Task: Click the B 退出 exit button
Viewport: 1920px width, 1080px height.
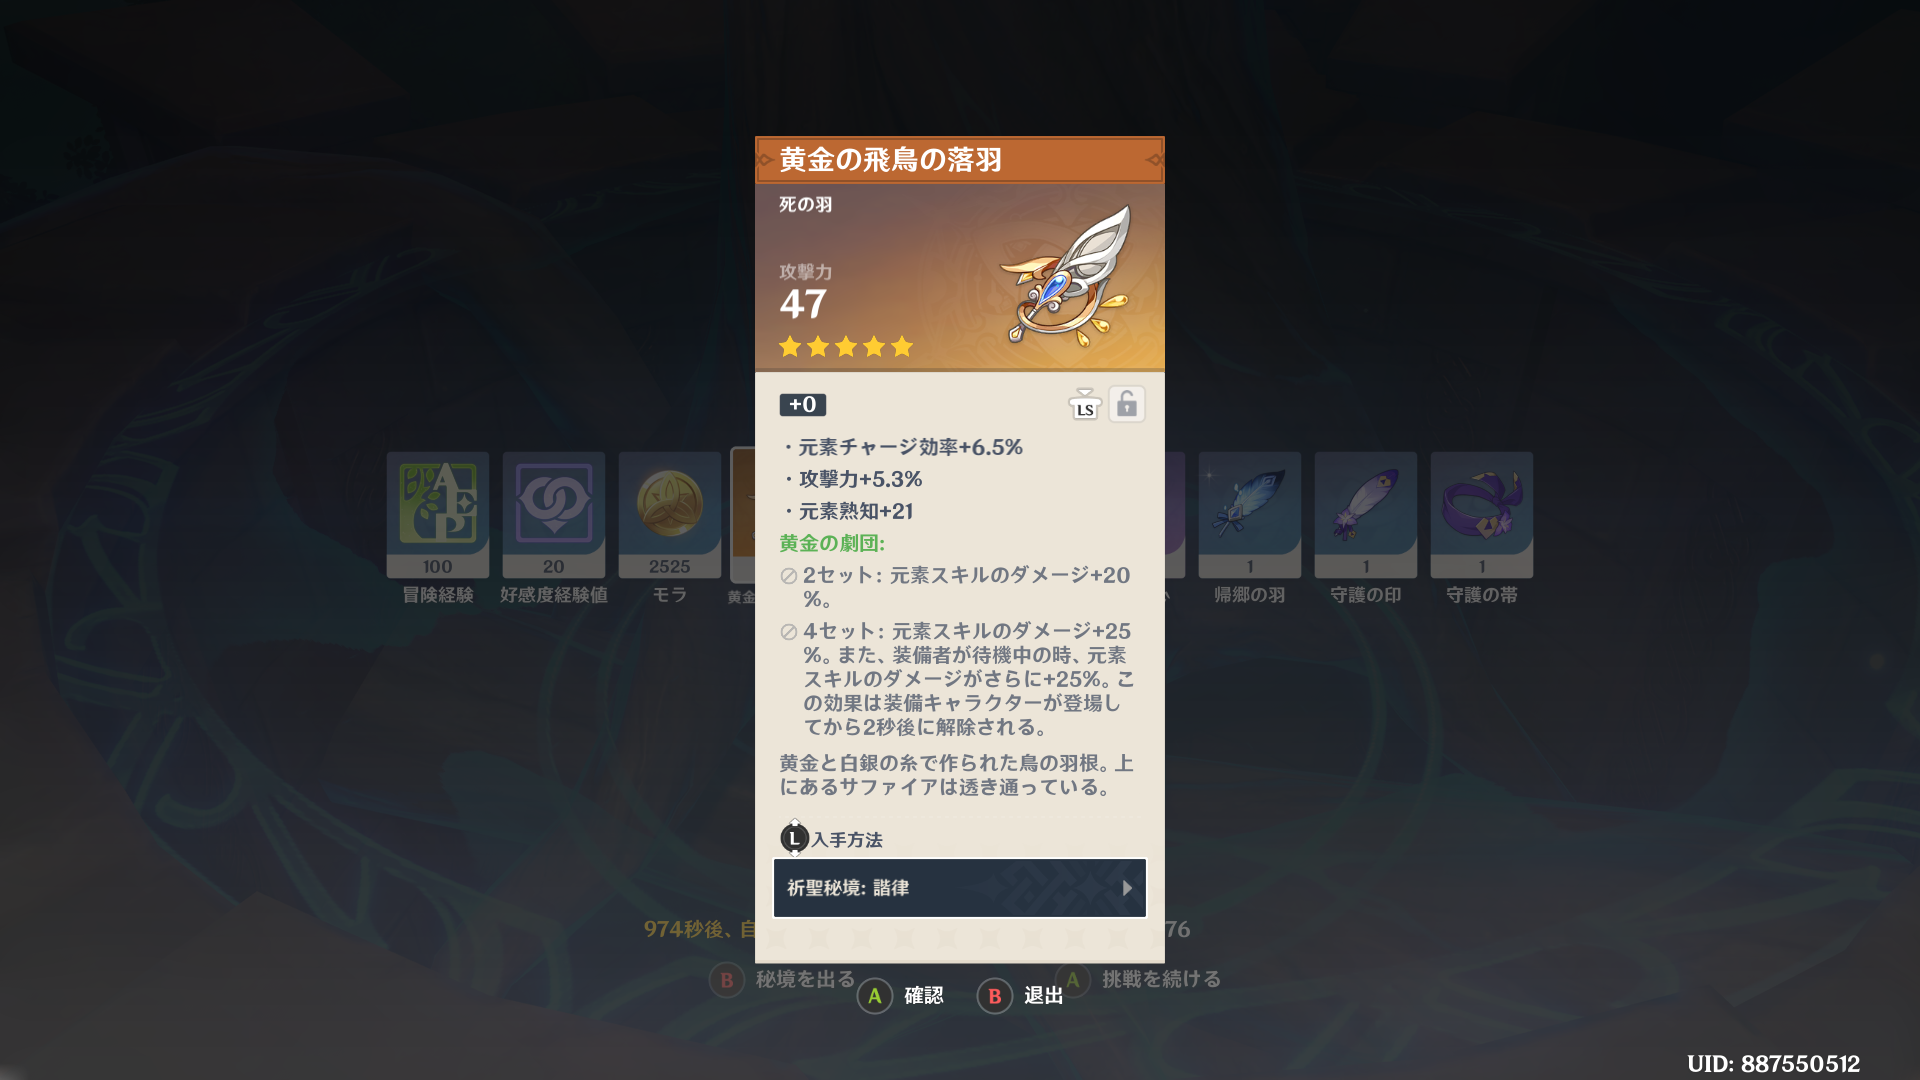Action: tap(1020, 996)
